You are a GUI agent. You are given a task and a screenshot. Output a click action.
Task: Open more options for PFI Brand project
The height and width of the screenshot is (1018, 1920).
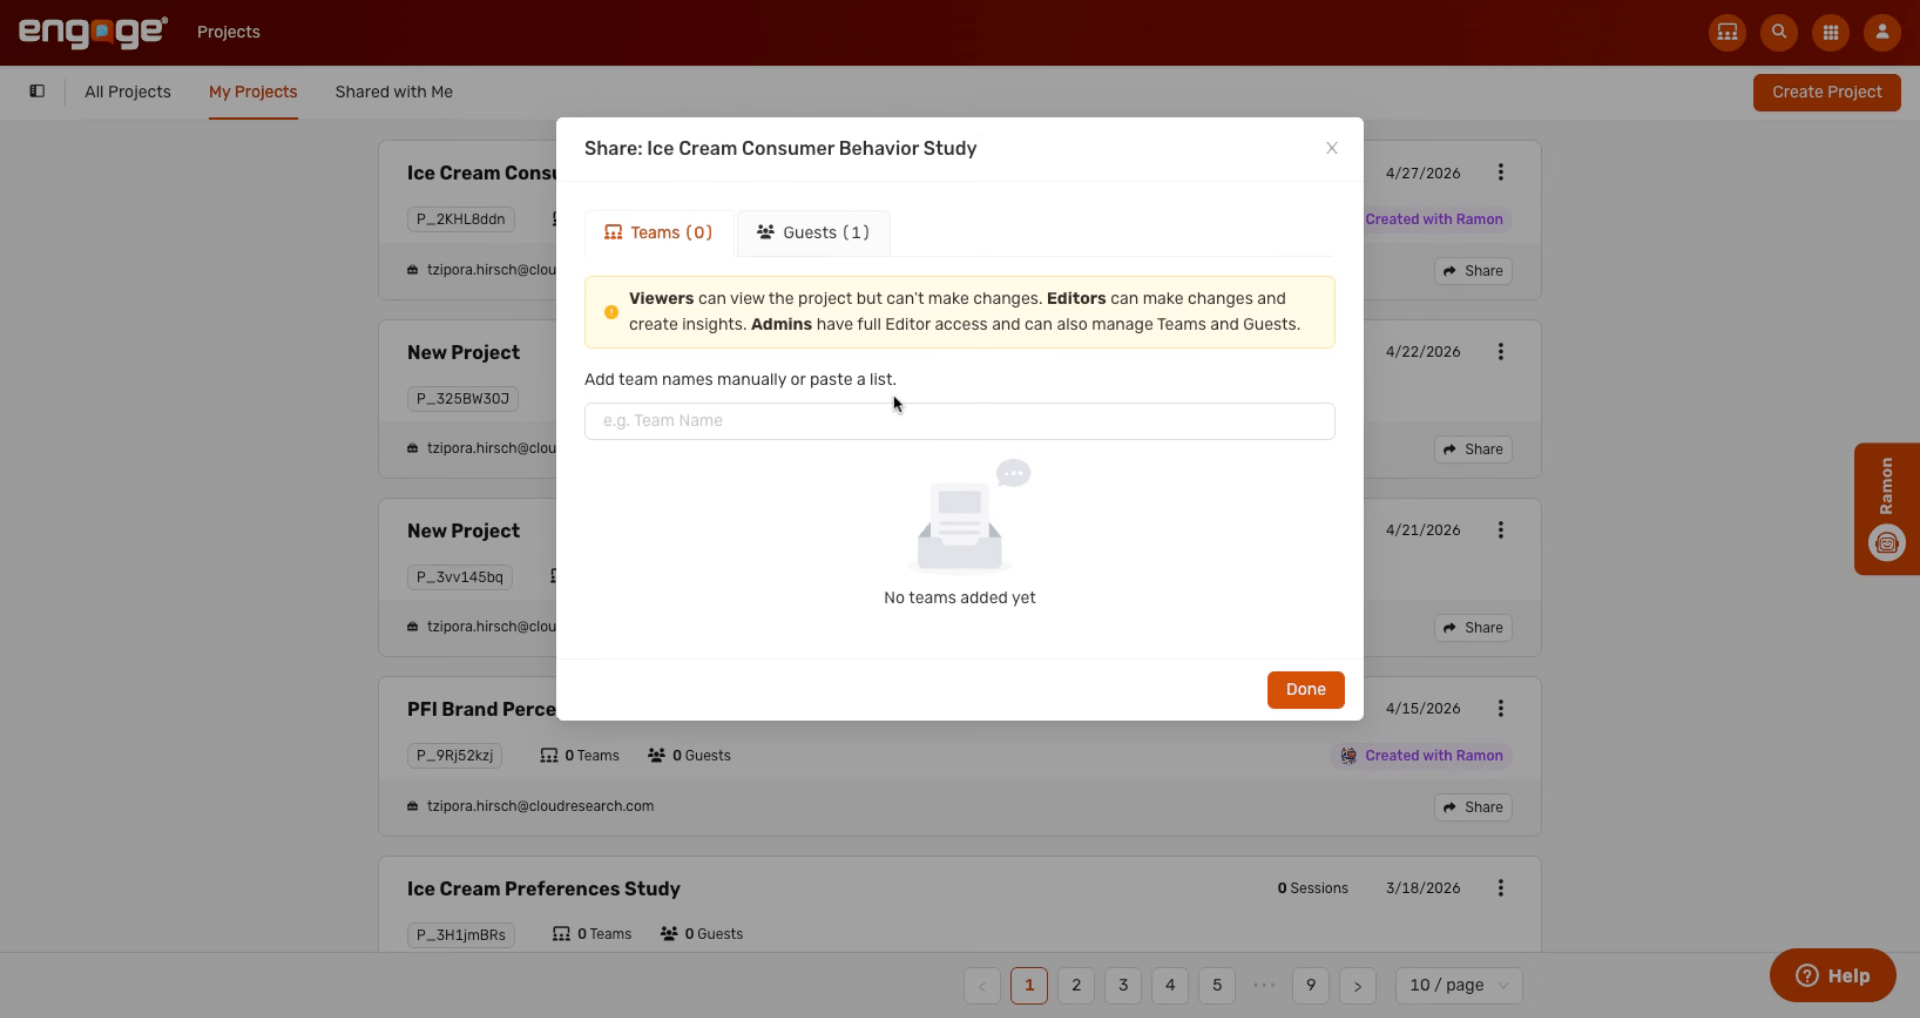(1500, 708)
